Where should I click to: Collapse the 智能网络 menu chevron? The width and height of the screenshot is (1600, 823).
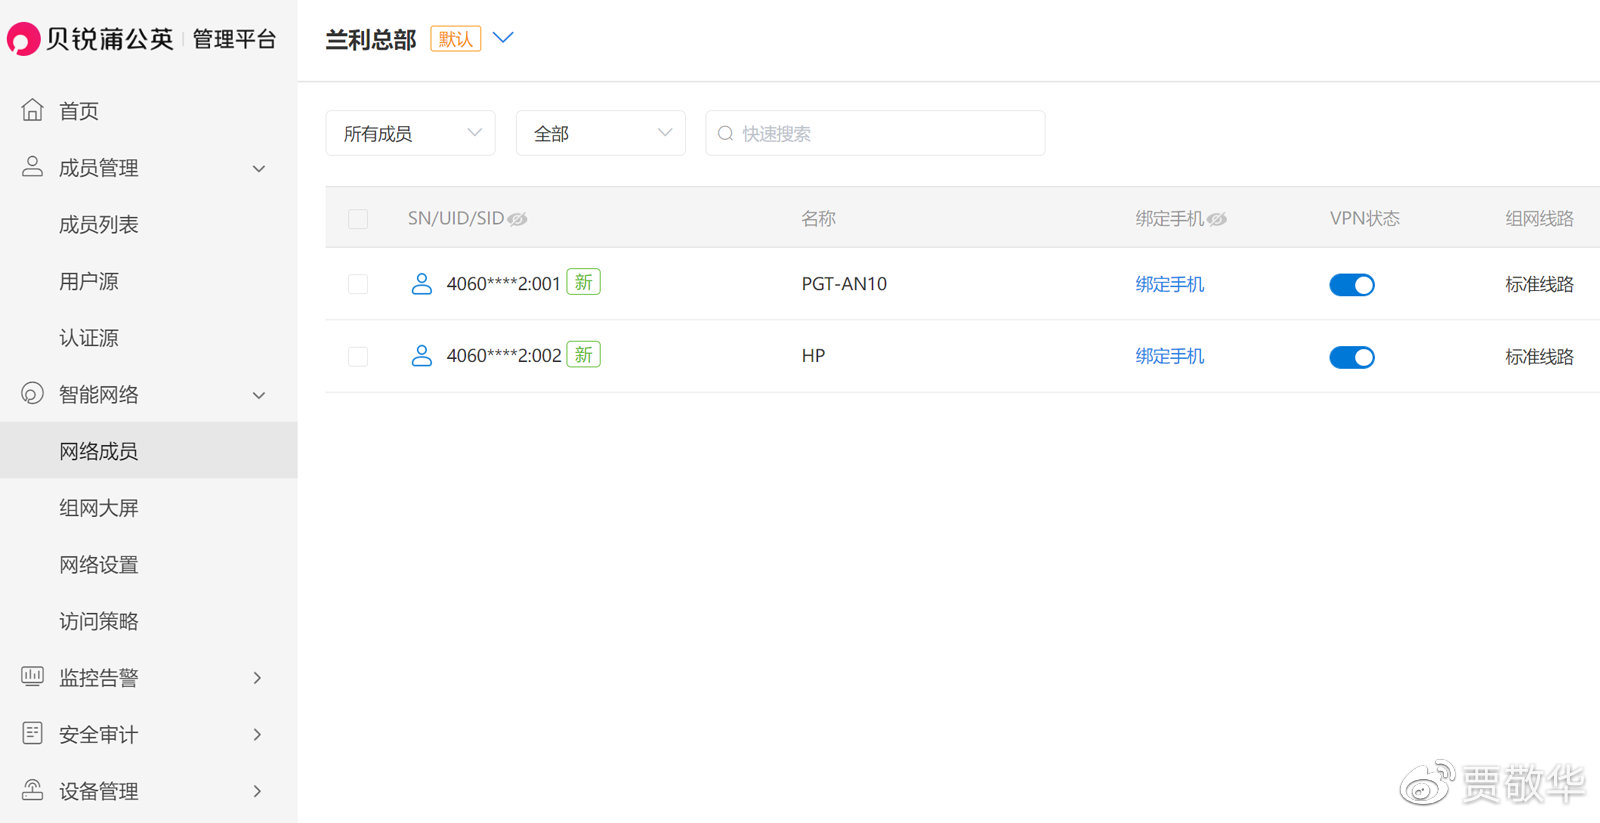coord(259,395)
